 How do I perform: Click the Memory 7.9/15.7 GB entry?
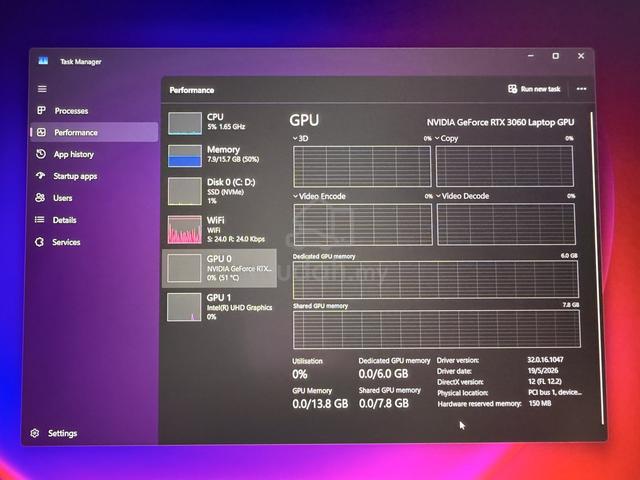220,156
